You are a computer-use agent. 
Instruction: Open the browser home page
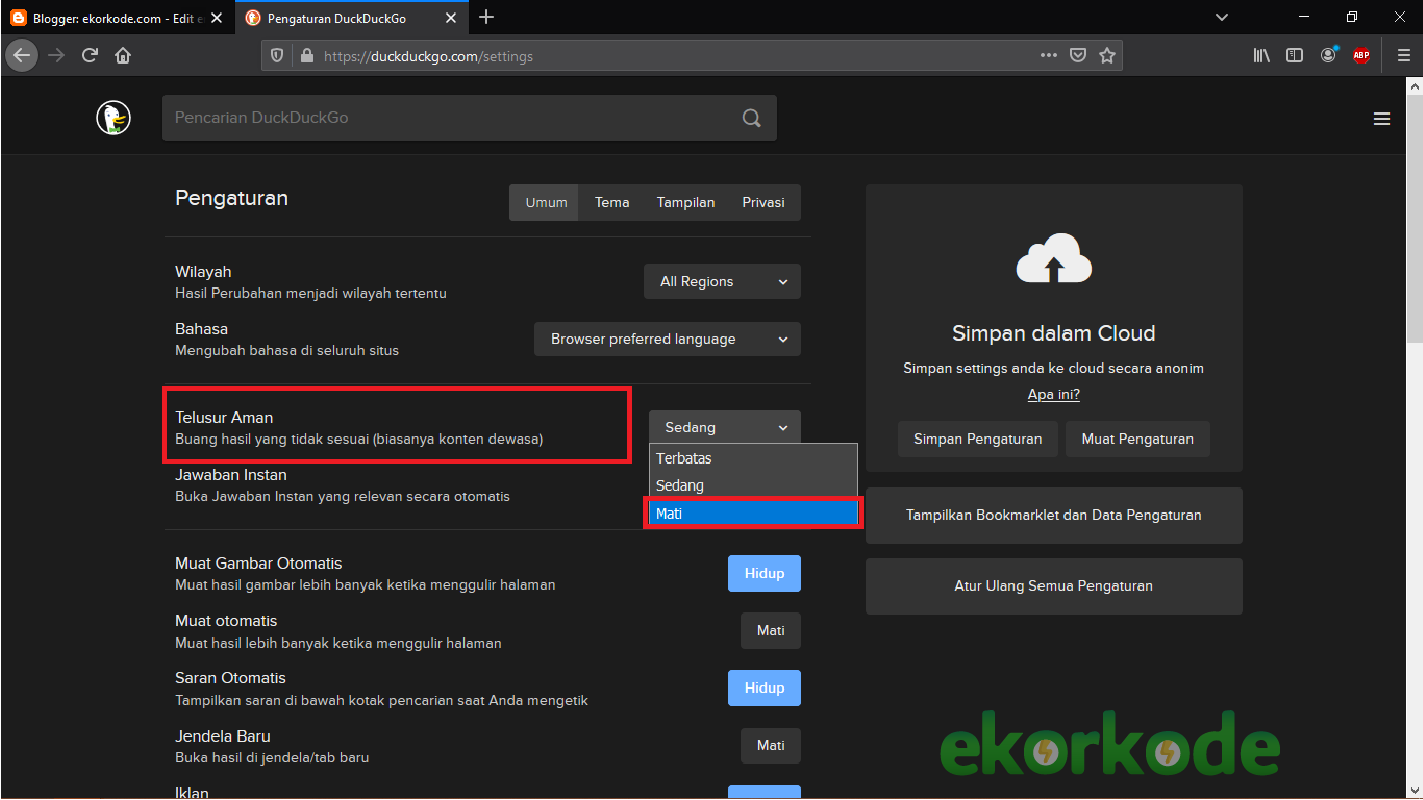[123, 56]
